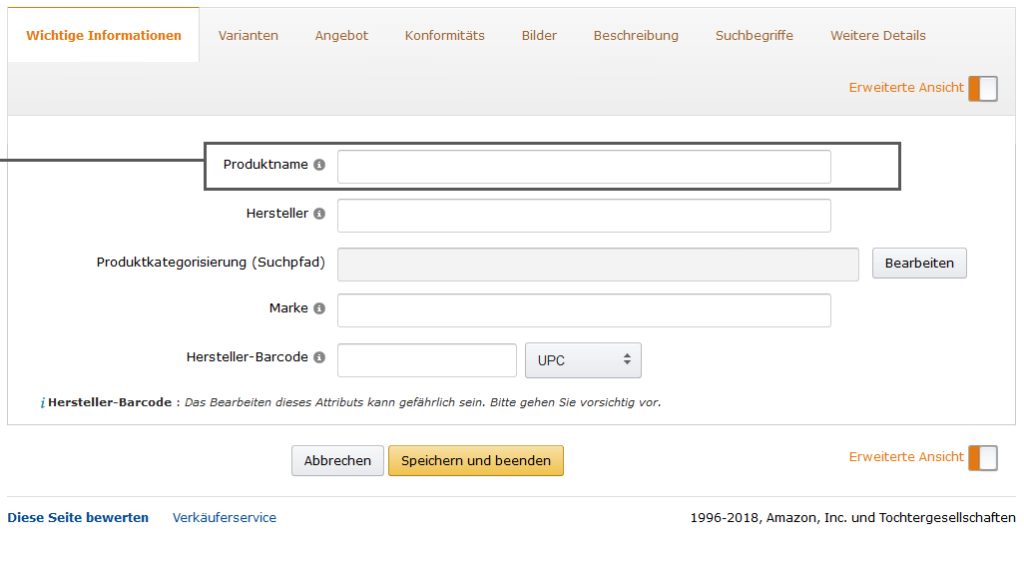Toggle the bottom Erweiterte Ansicht switch
This screenshot has width=1024, height=571.
[982, 457]
